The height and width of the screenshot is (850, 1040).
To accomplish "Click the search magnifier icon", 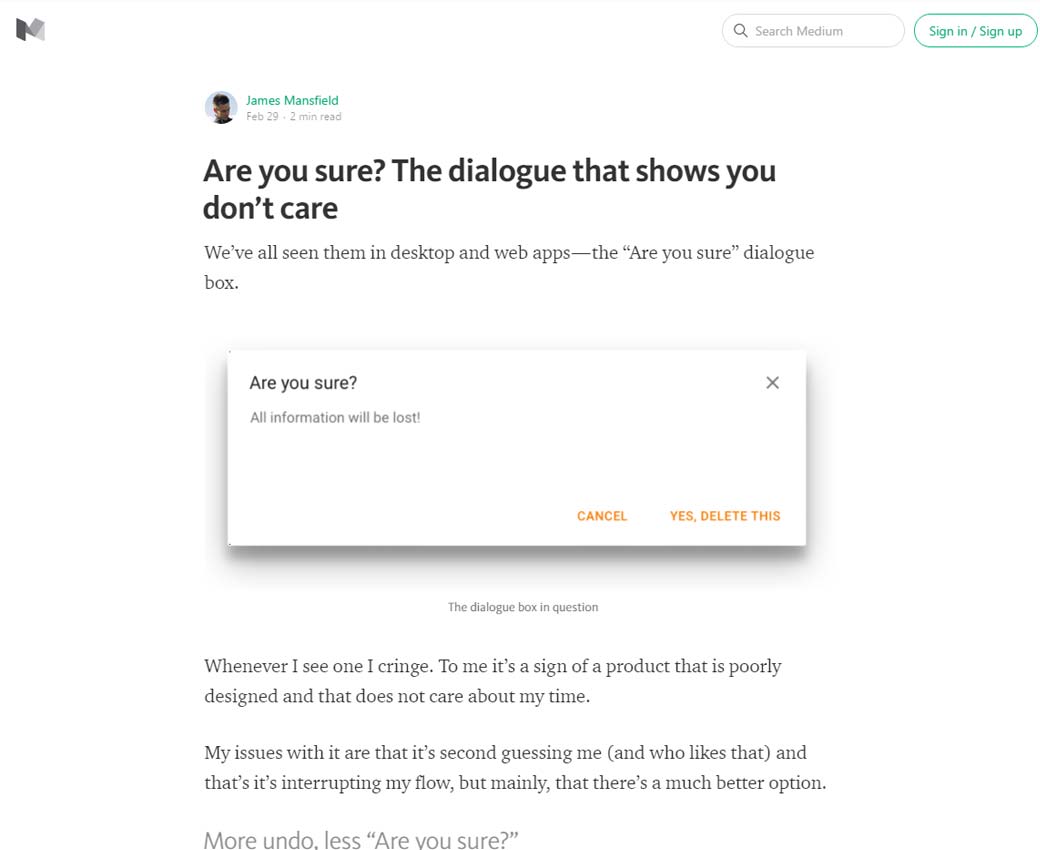I will tap(741, 31).
